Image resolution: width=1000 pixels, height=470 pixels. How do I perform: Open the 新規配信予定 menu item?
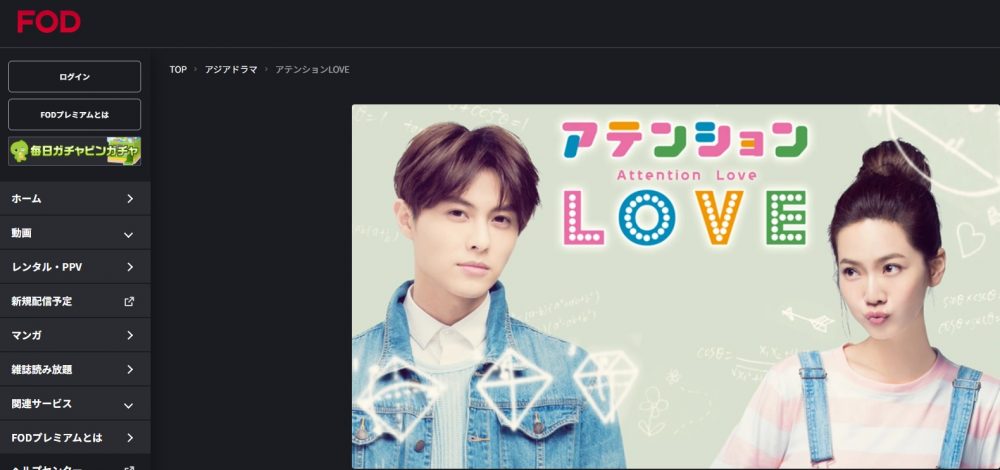click(75, 301)
